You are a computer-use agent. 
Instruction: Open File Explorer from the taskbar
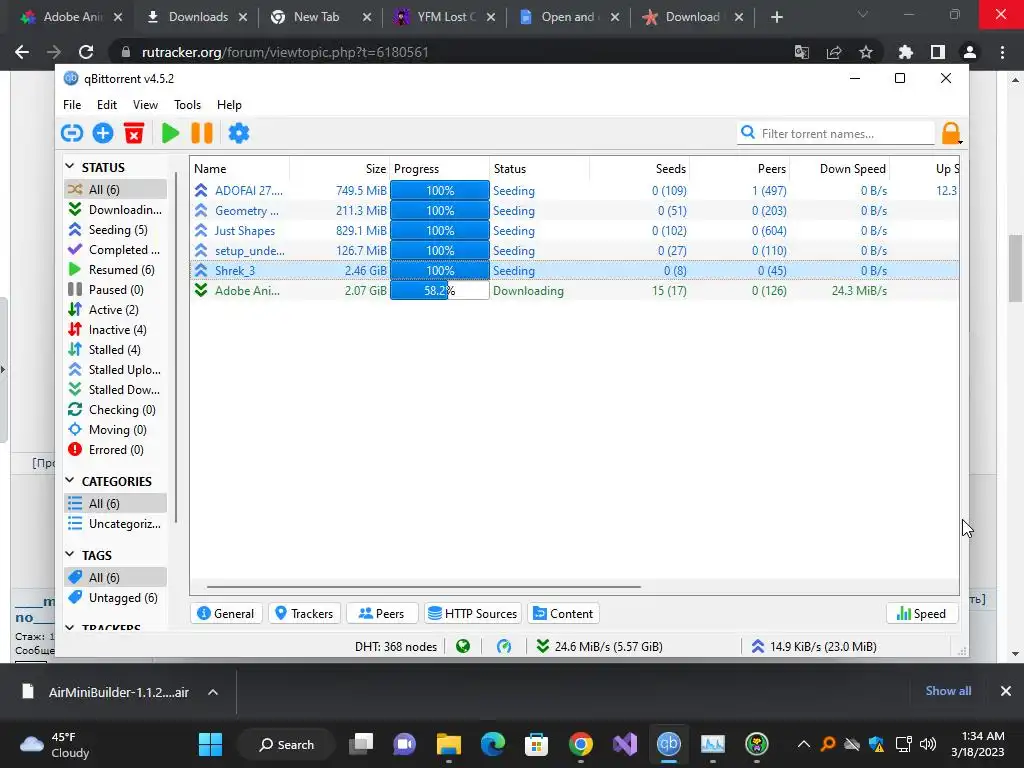[449, 744]
